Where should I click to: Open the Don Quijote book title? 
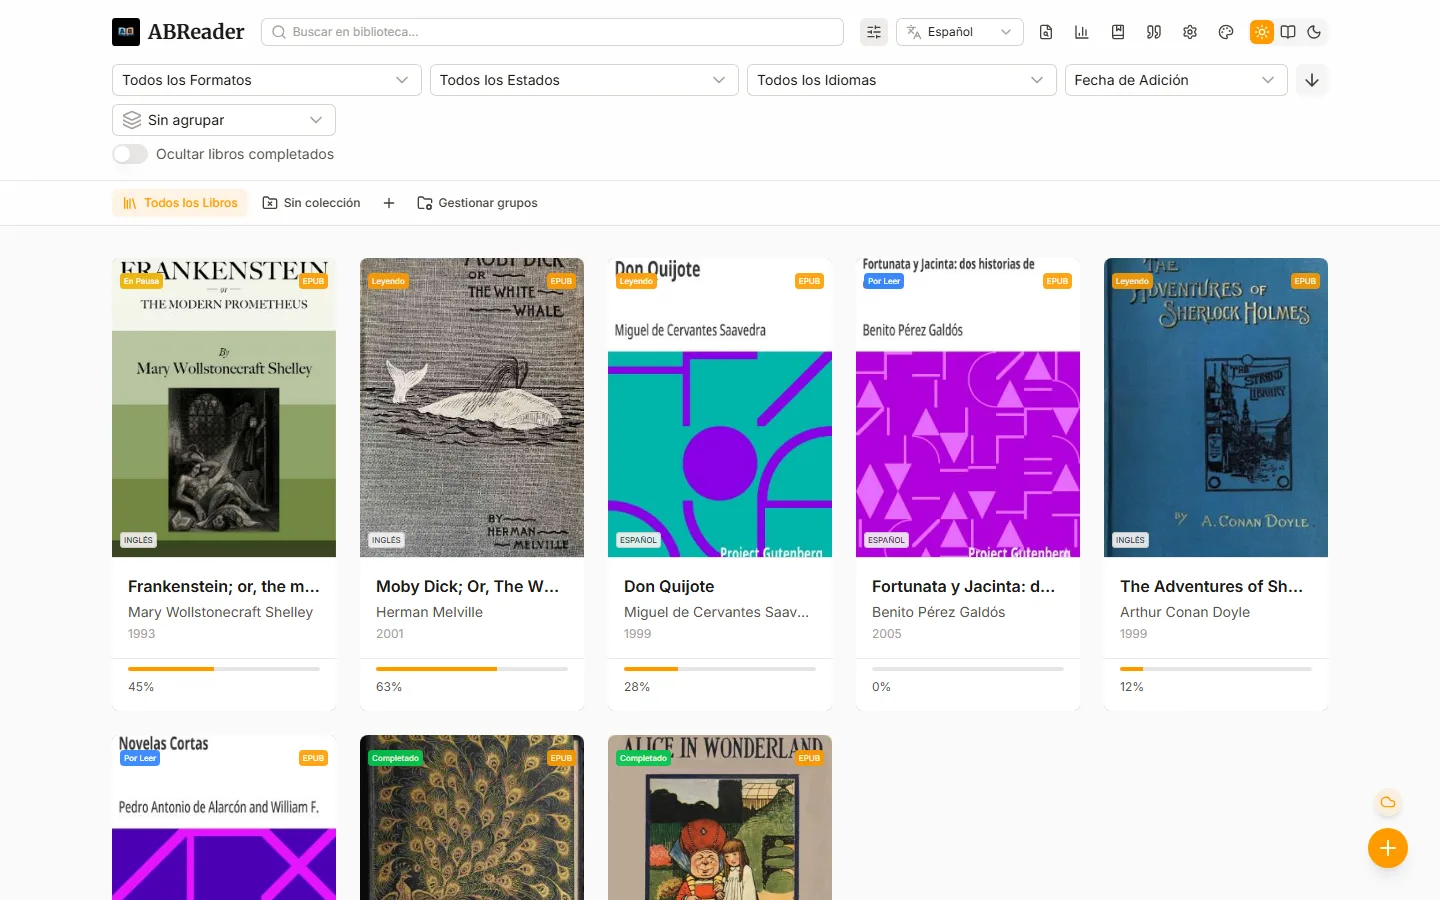[669, 587]
